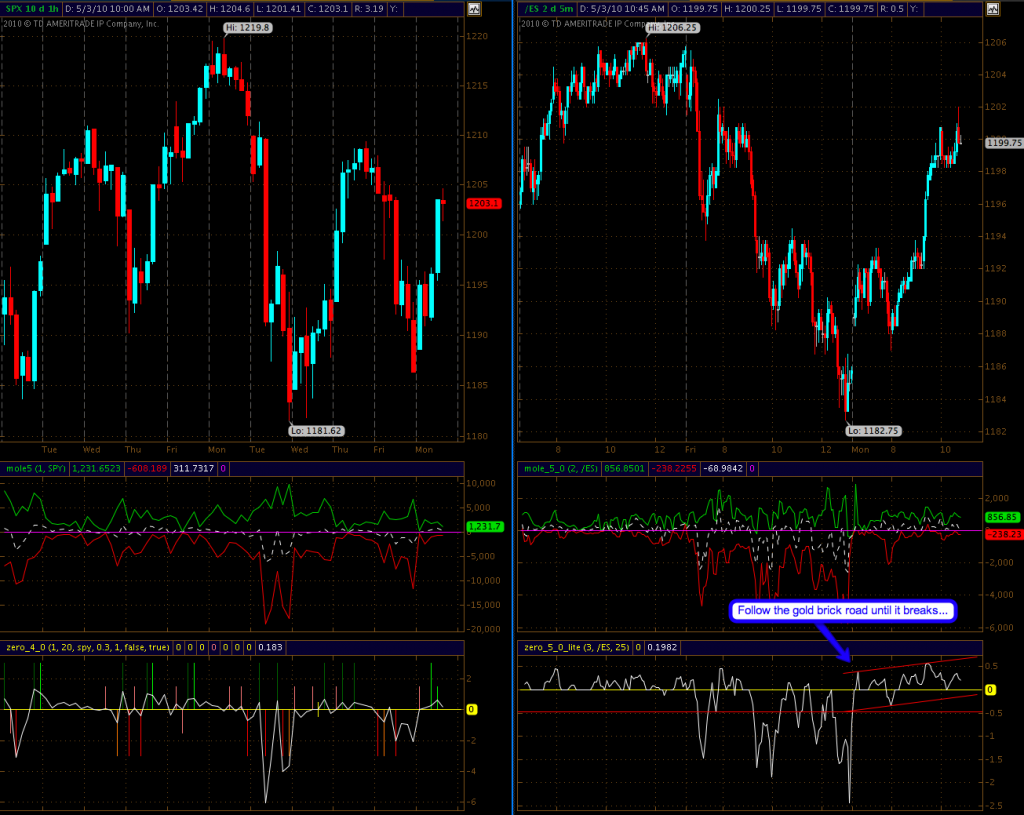Click the gold brick road annotation bubble

[843, 610]
